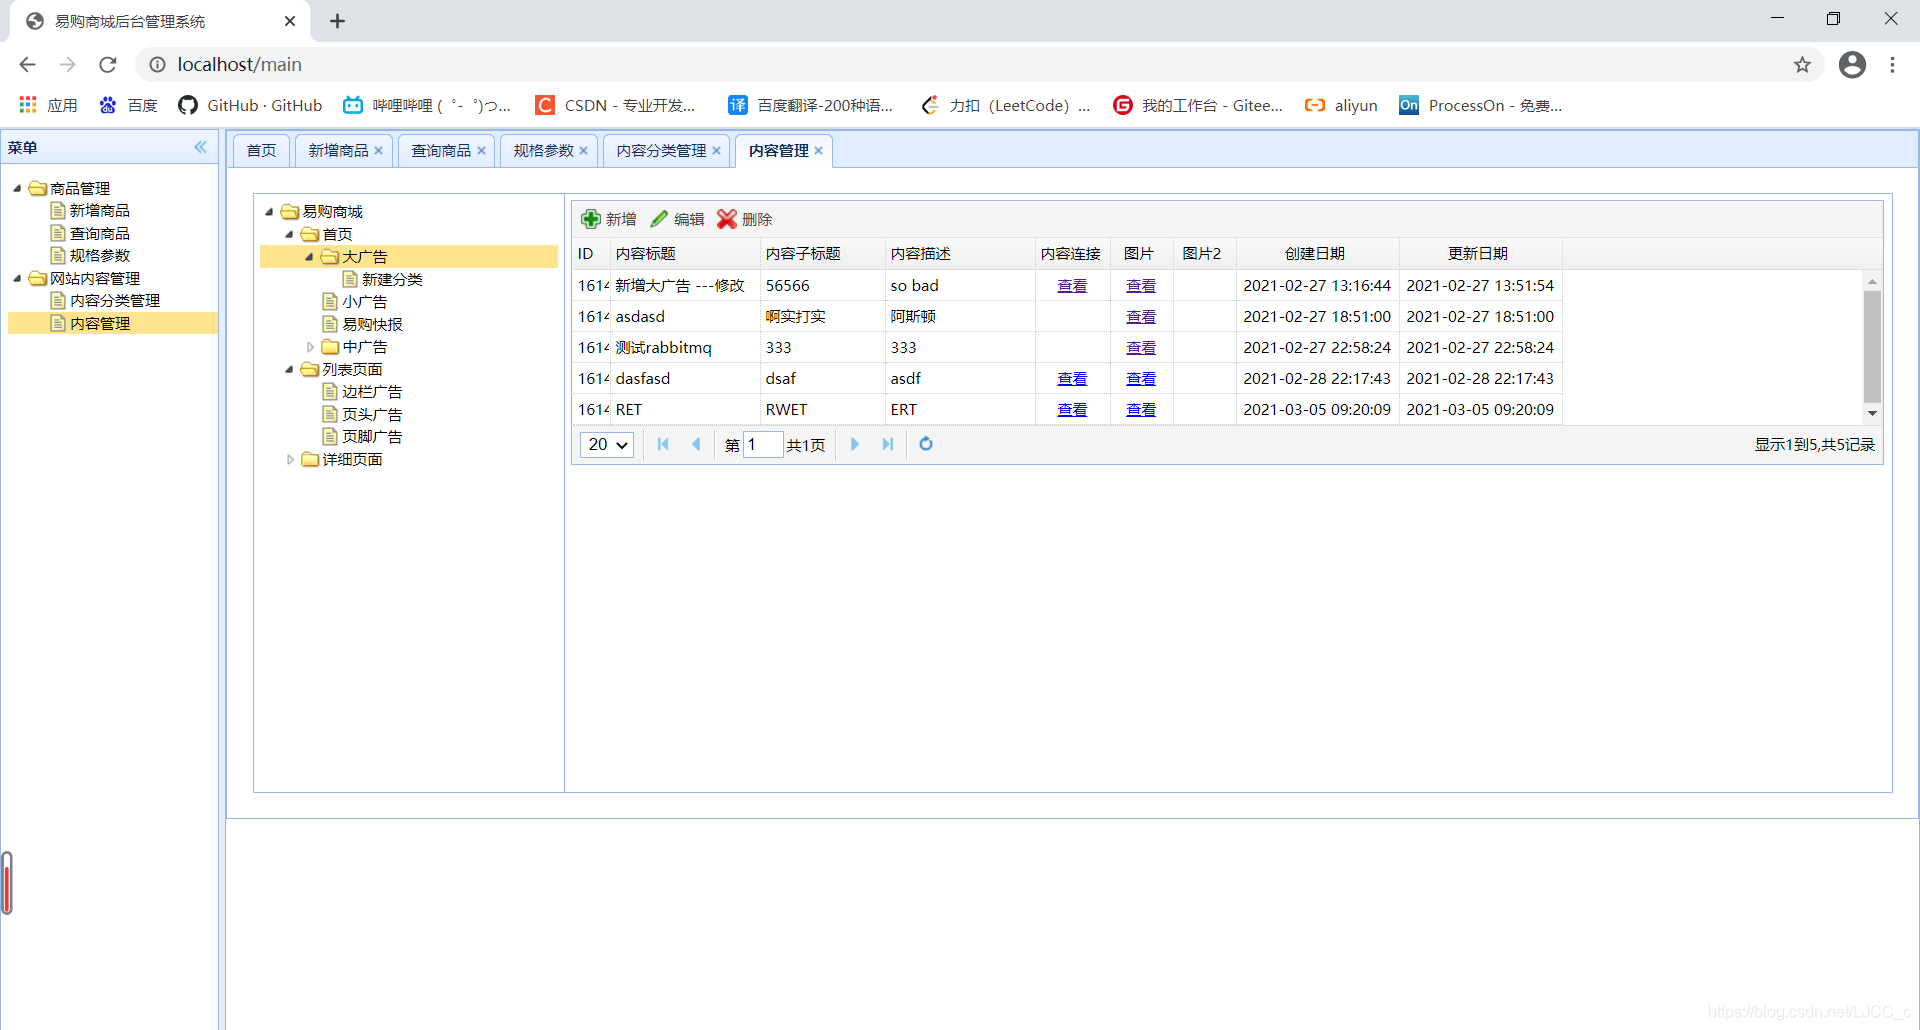Viewport: 1920px width, 1030px height.
Task: Open 图片 查看 link for RET row
Action: [x=1141, y=410]
